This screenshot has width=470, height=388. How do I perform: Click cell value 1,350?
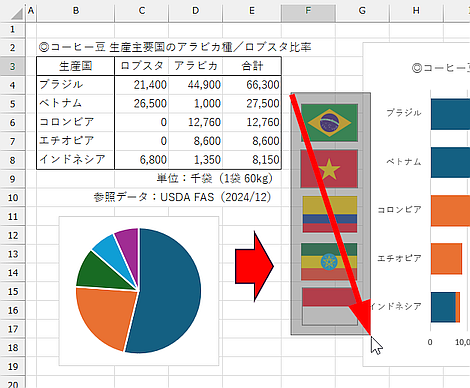196,160
